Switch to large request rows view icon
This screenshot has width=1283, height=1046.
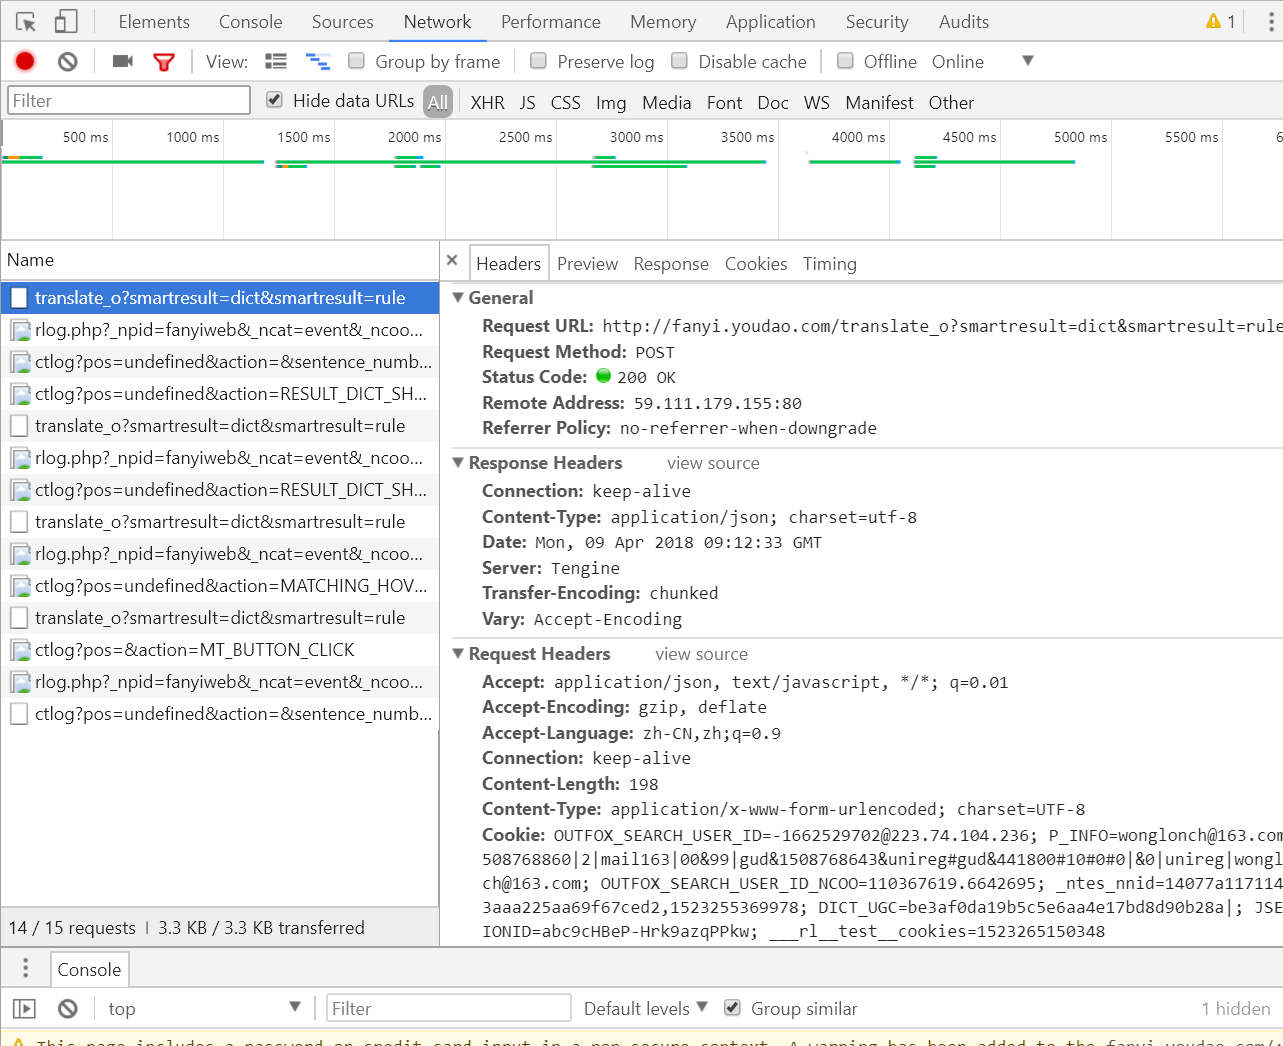point(276,62)
